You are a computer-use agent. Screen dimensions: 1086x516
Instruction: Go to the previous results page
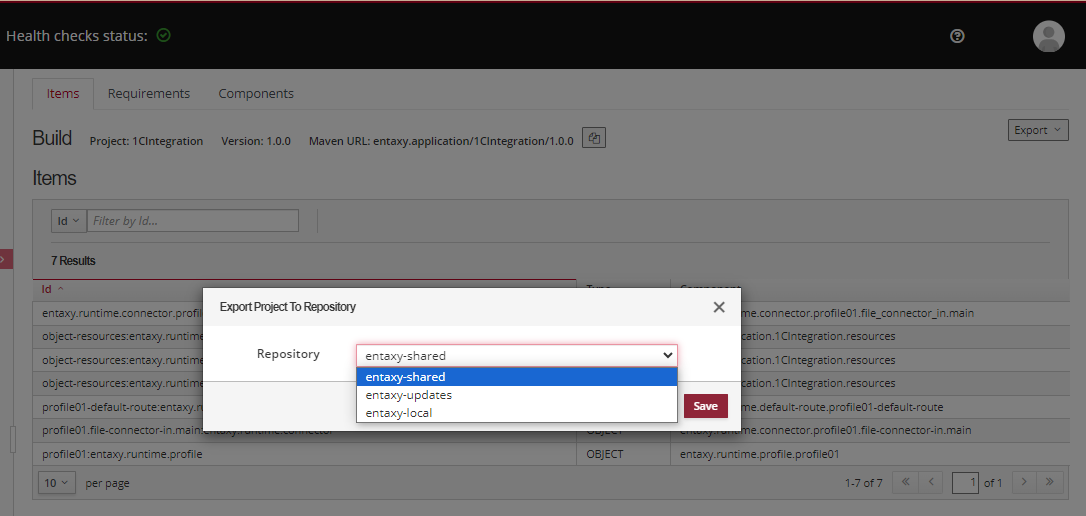[930, 483]
